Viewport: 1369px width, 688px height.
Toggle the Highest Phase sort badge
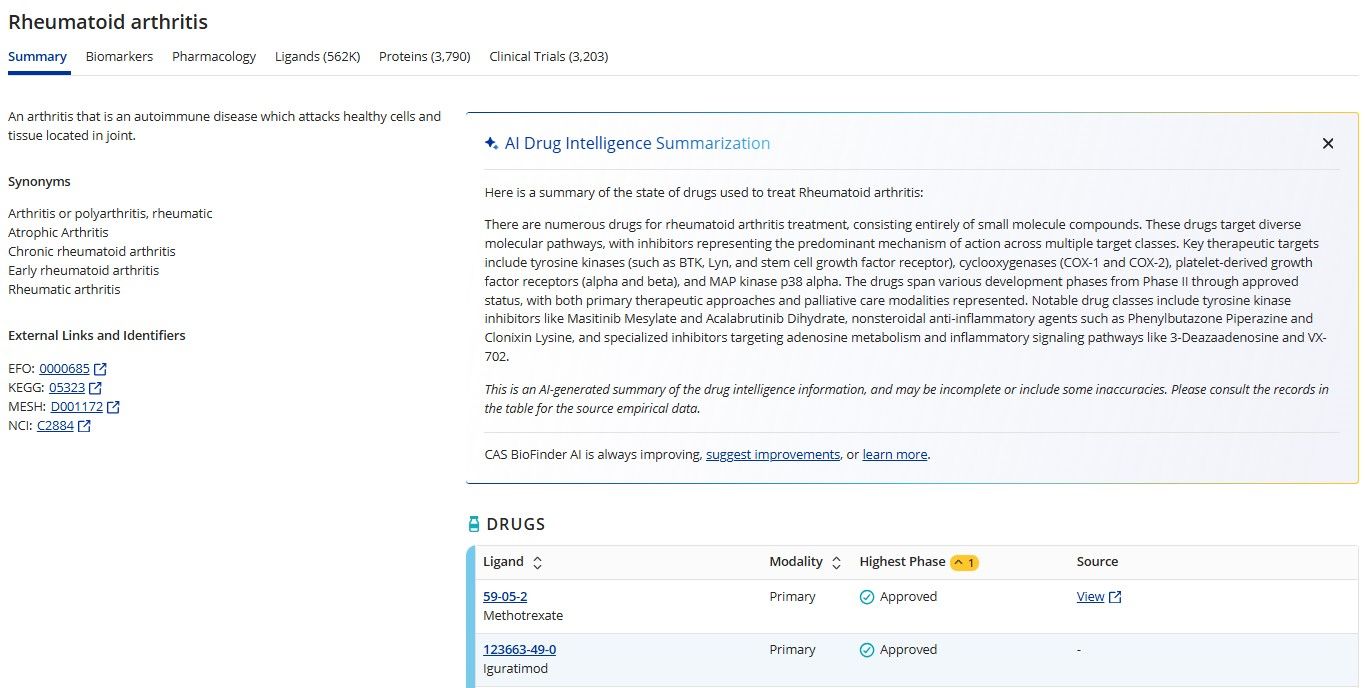tap(964, 563)
